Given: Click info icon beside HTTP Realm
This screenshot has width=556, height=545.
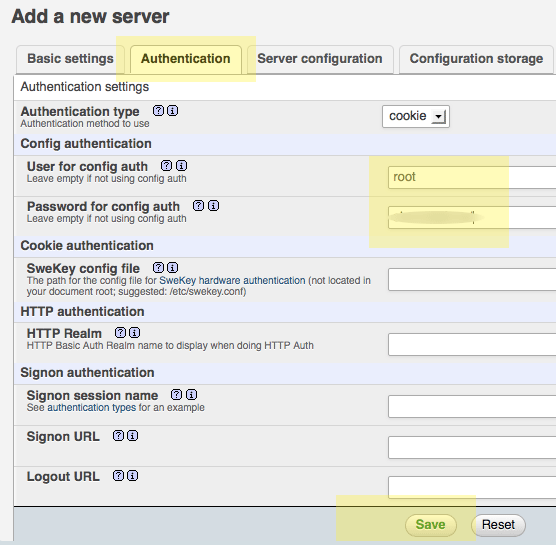Looking at the screenshot, I should [134, 333].
